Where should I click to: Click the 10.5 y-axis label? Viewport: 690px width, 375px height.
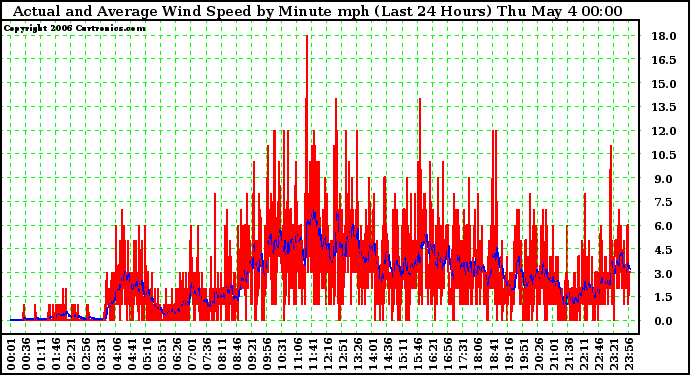(x=664, y=155)
